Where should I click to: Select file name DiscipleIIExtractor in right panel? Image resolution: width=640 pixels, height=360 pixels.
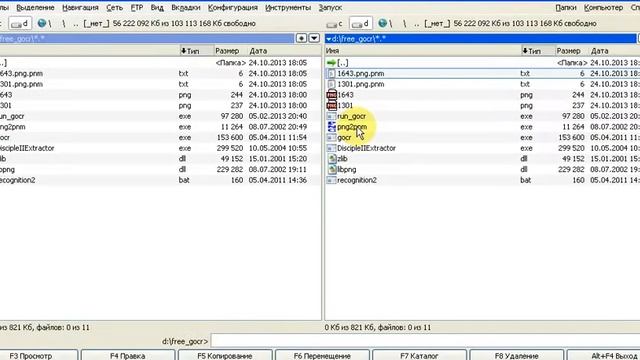[x=366, y=148]
